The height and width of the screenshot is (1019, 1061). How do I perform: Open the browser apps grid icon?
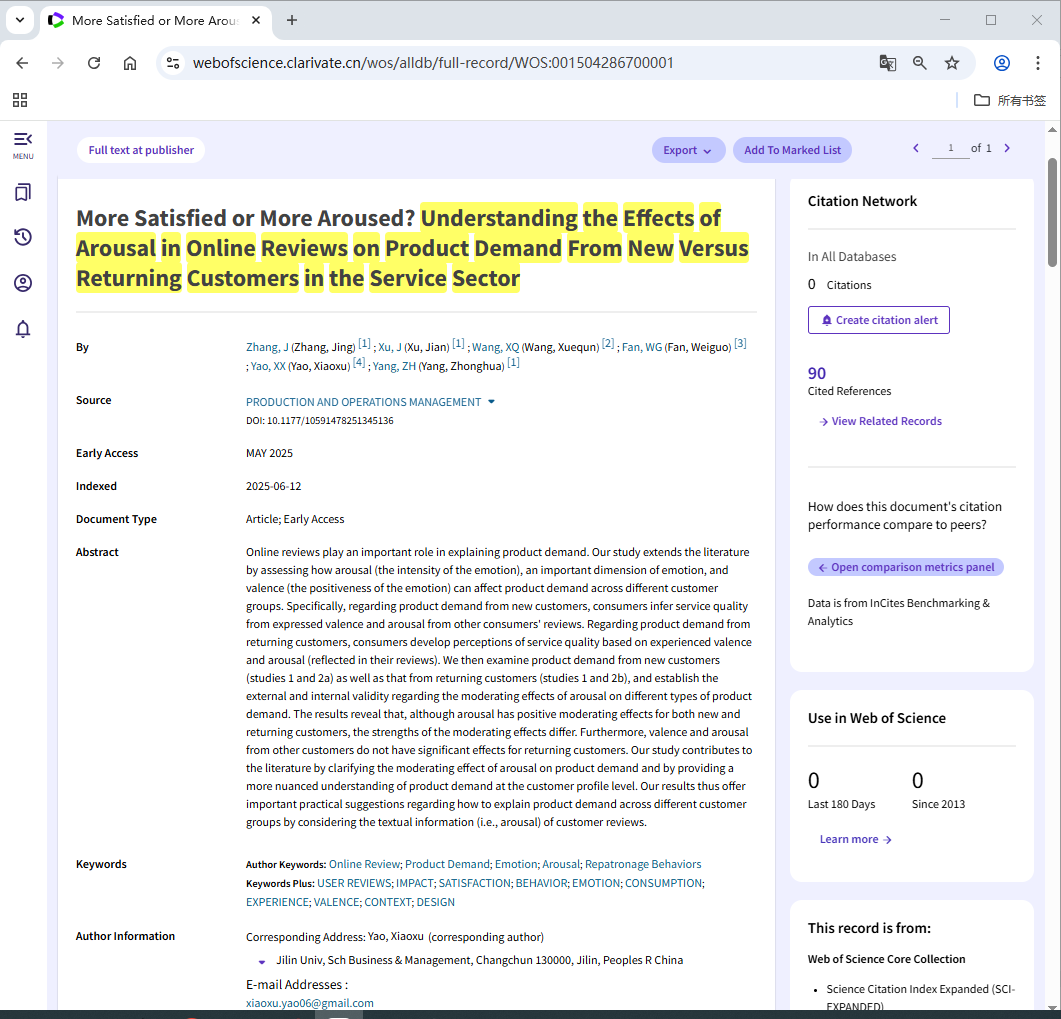pyautogui.click(x=20, y=100)
